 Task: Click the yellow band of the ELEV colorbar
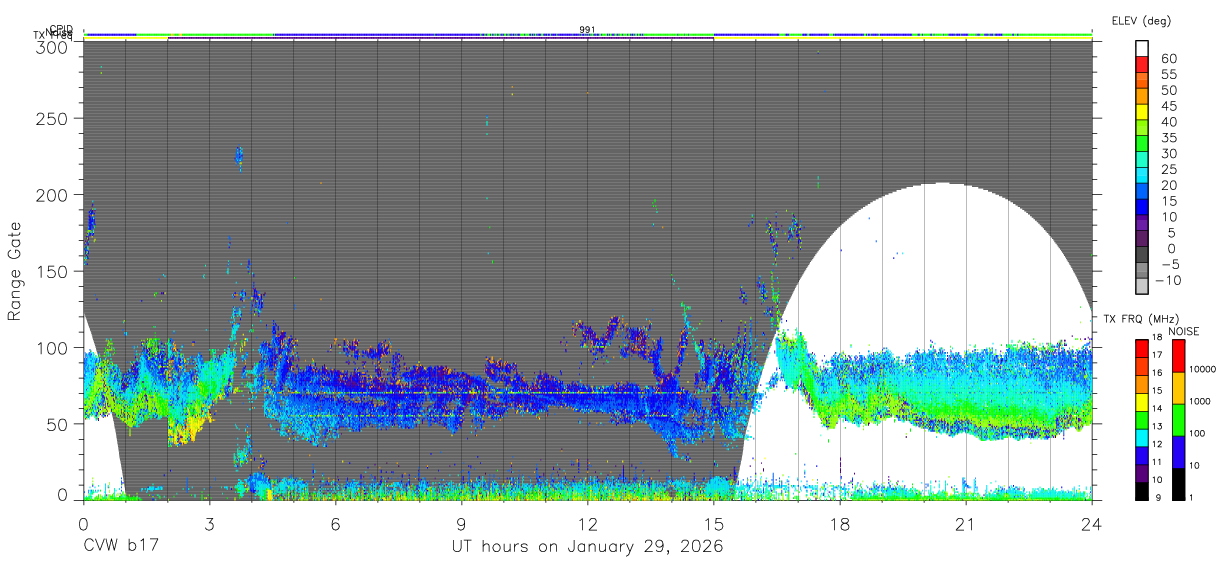tap(1142, 112)
